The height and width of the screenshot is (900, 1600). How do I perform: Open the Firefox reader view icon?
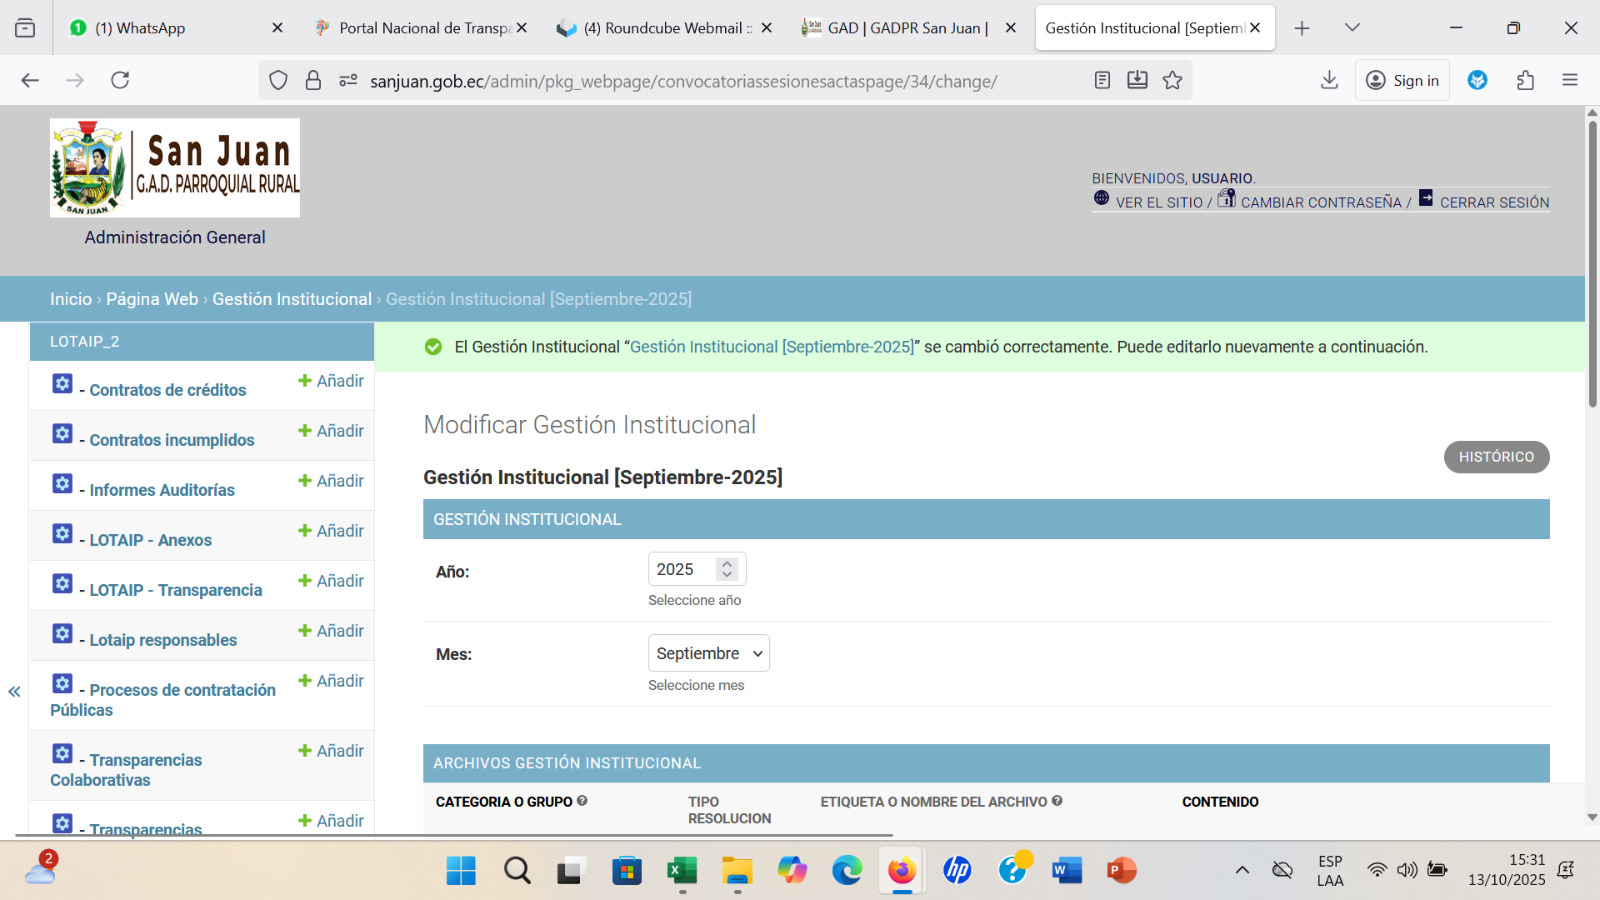click(1102, 81)
